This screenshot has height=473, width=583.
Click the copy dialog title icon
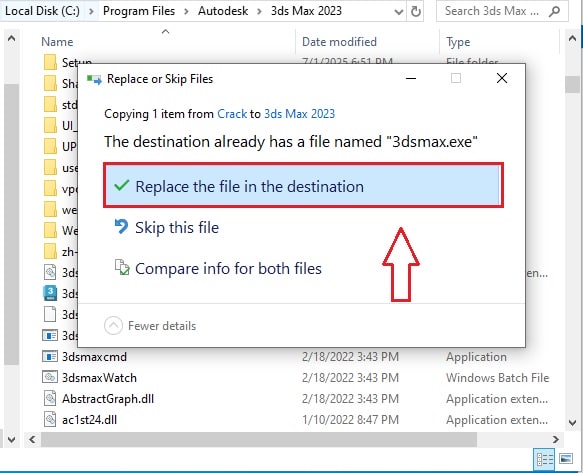pyautogui.click(x=94, y=79)
